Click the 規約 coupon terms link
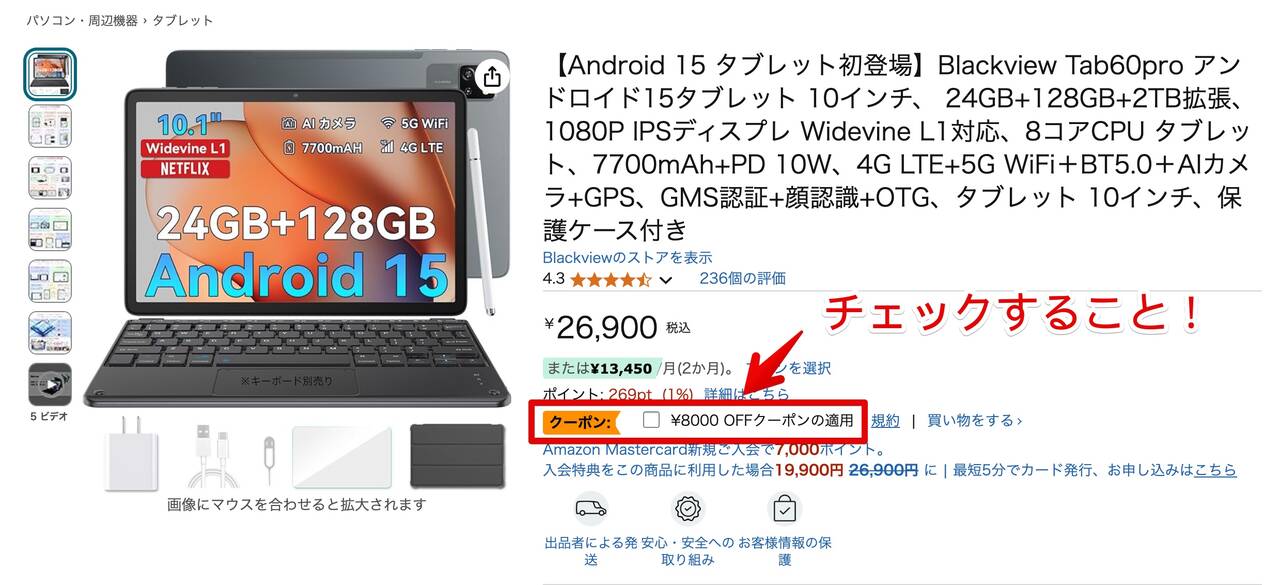 coord(885,420)
